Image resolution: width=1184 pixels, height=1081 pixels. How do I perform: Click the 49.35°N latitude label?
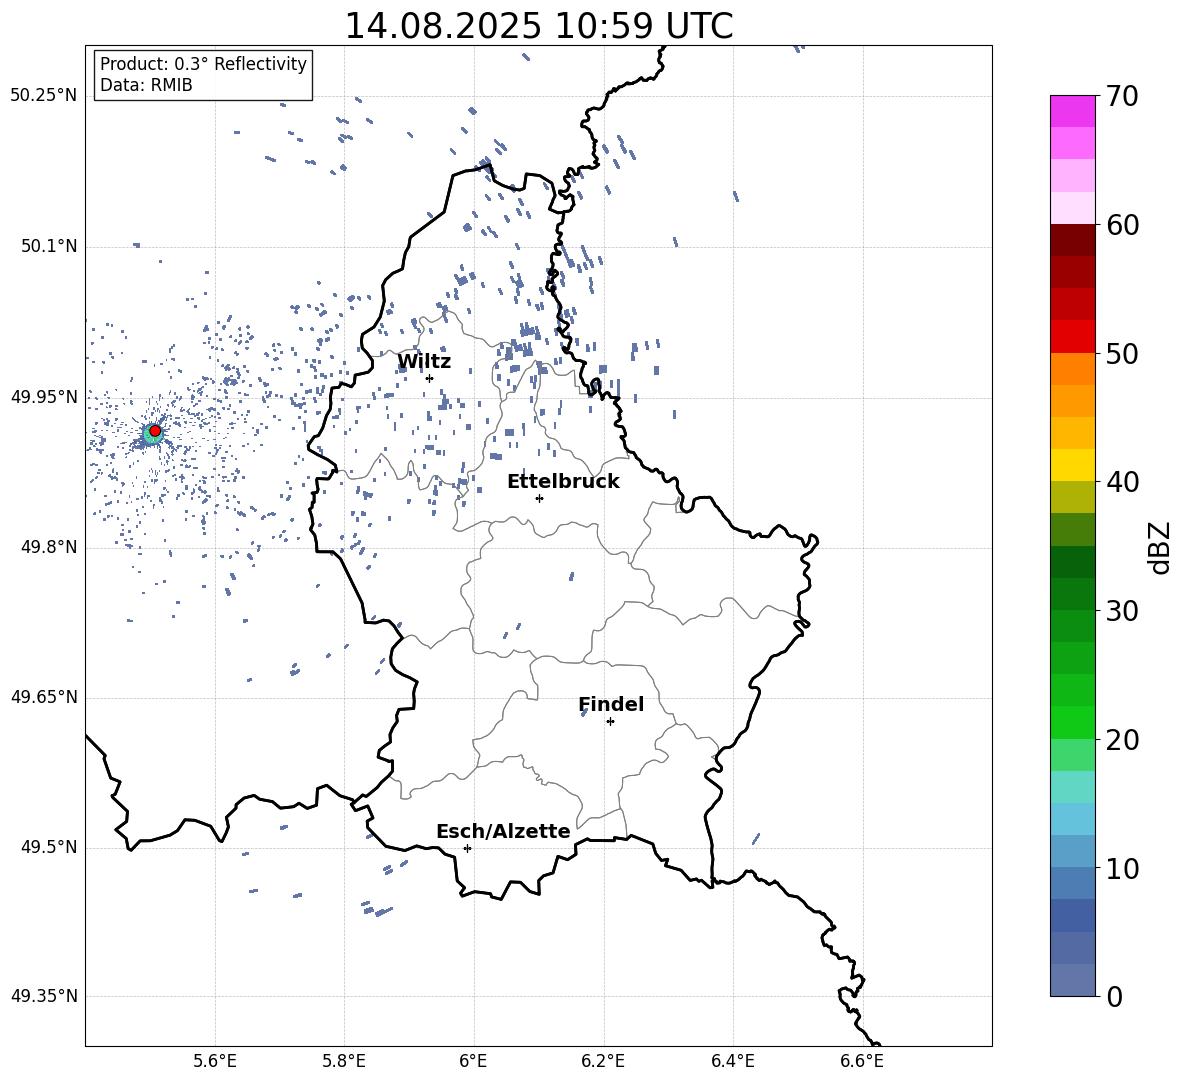point(44,996)
